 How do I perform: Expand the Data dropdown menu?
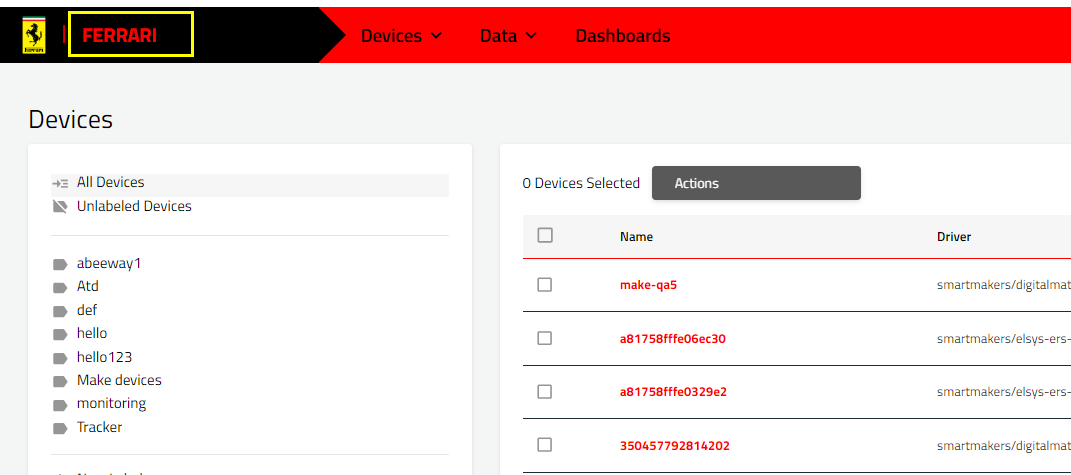pos(508,36)
